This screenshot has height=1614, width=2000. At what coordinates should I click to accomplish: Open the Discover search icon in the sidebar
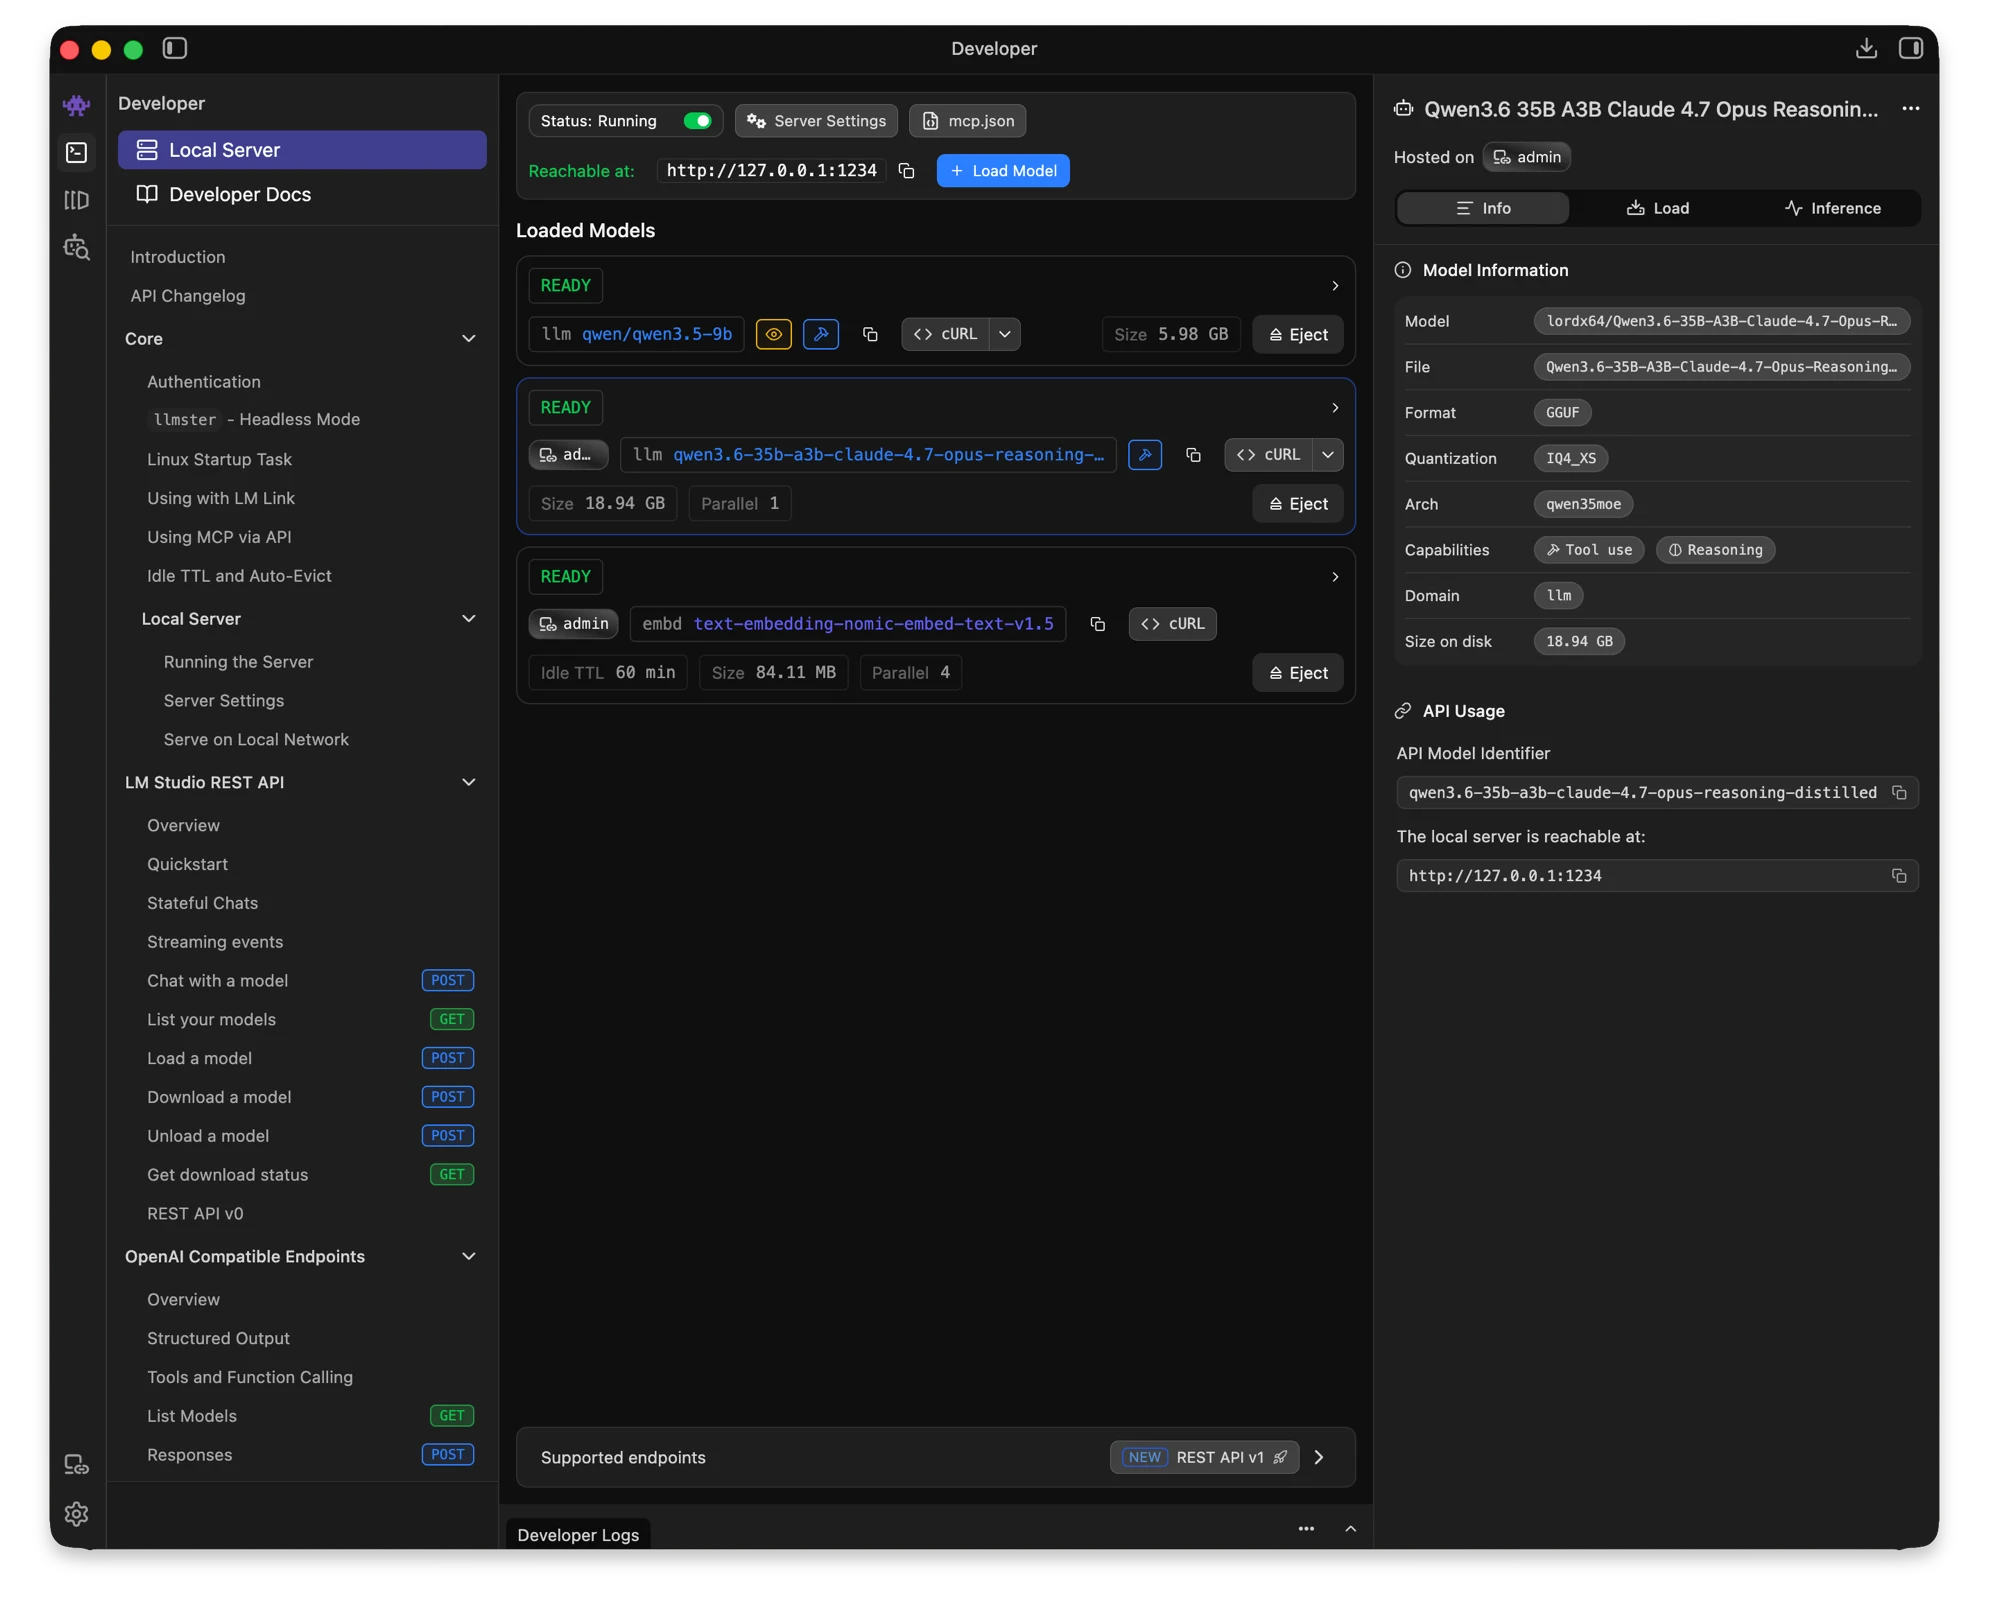(x=76, y=247)
